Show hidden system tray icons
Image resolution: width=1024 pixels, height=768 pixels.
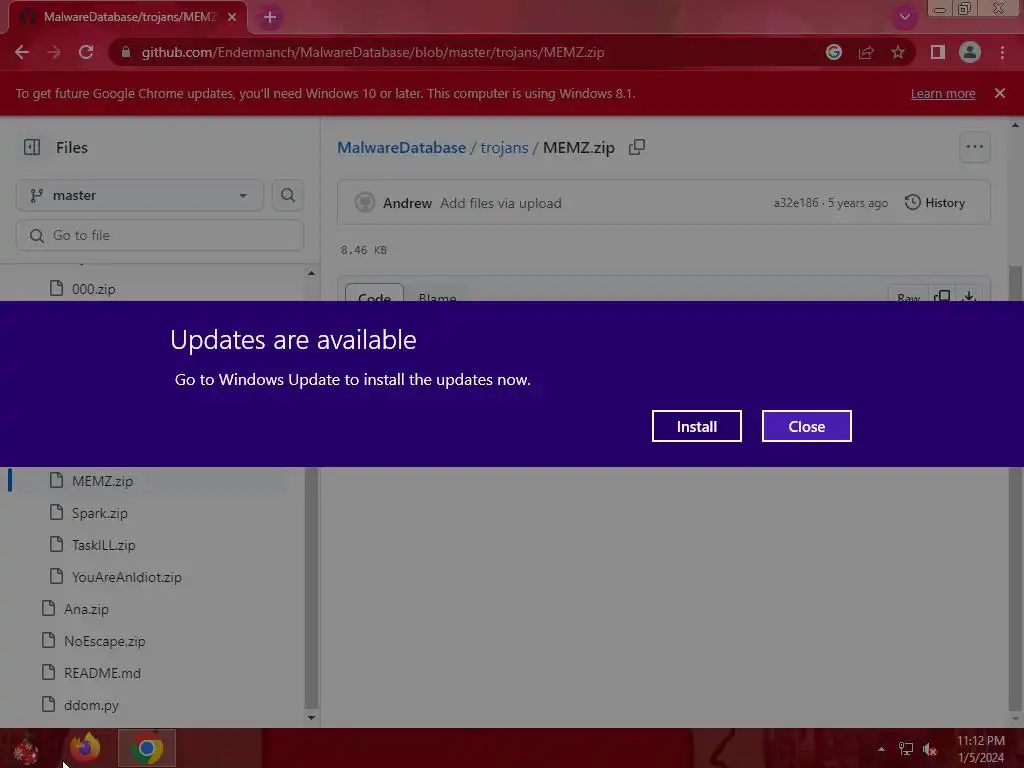click(881, 749)
